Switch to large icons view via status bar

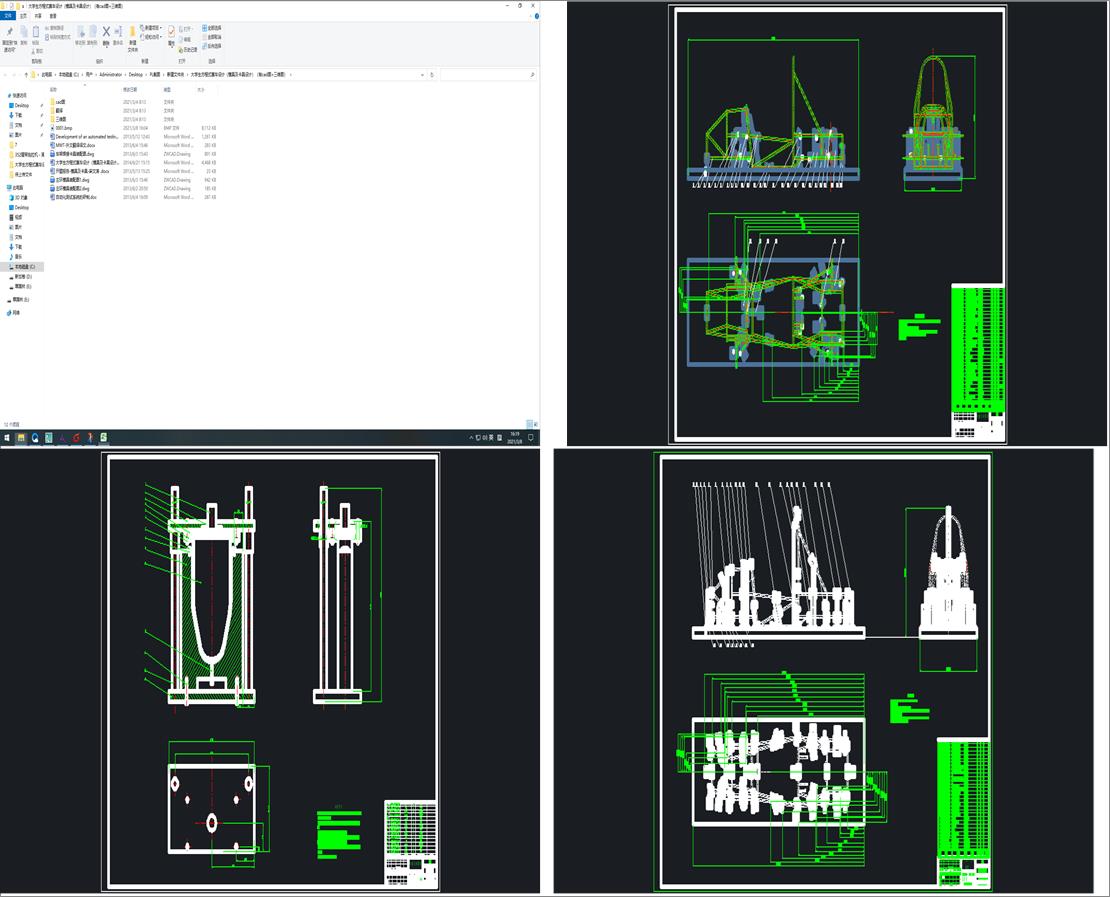pos(536,424)
